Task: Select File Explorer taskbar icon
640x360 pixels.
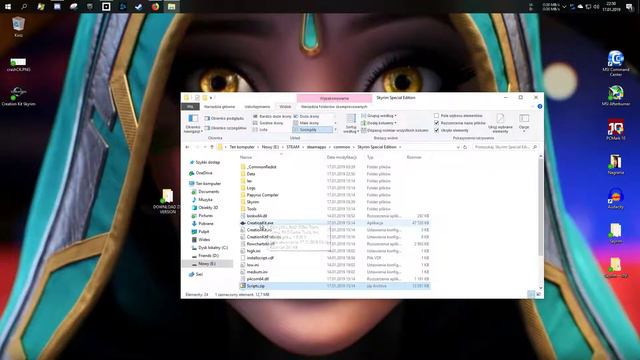Action: (171, 7)
